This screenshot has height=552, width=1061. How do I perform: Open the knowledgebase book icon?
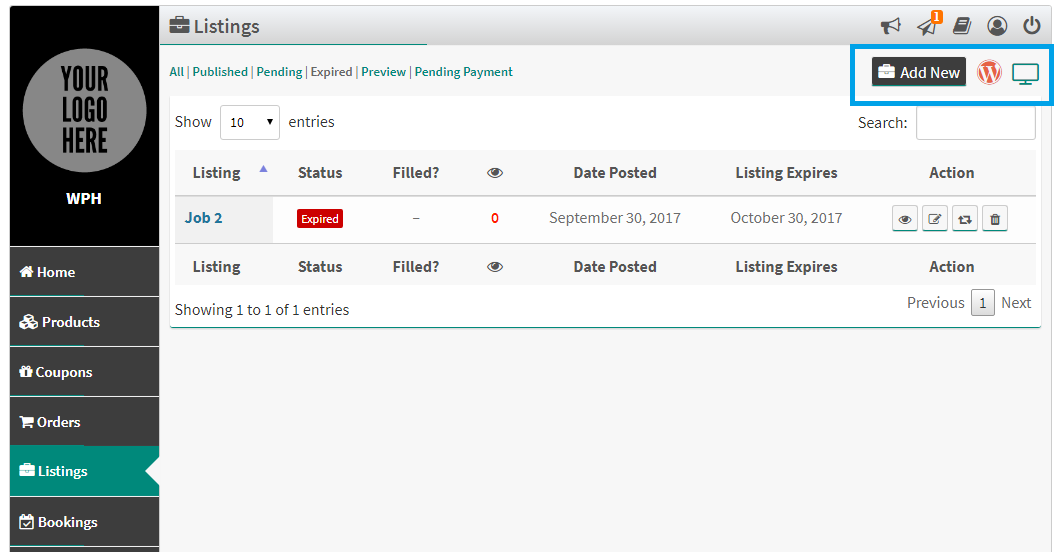tap(962, 26)
